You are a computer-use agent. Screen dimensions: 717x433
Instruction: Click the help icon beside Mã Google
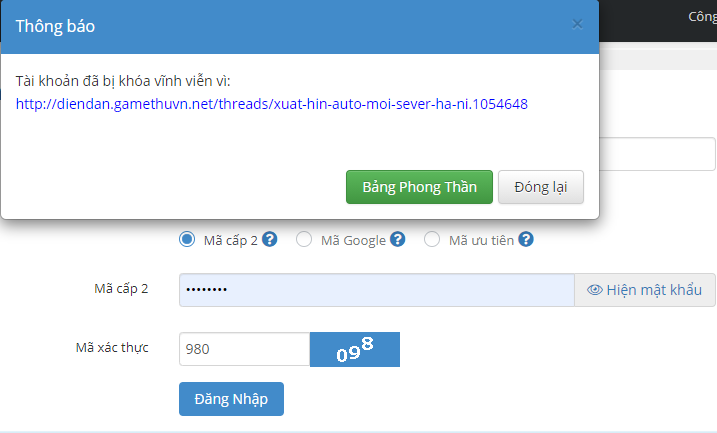pos(398,240)
